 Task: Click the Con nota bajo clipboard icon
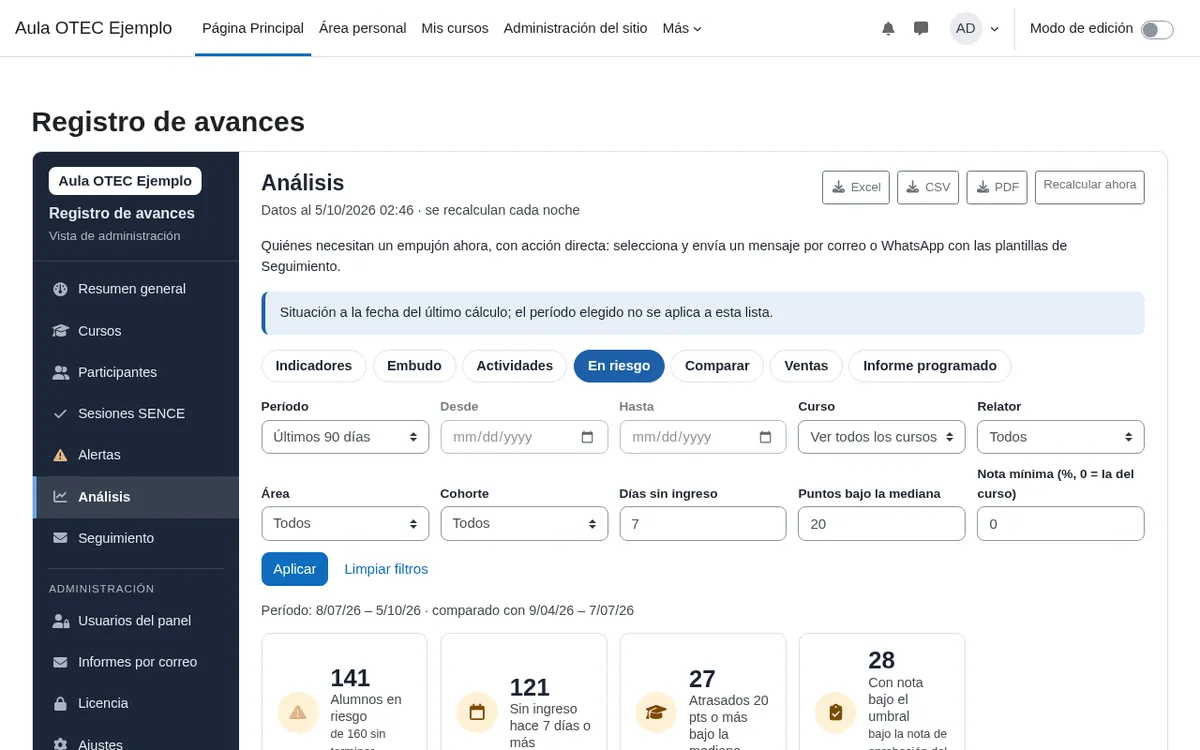click(835, 712)
